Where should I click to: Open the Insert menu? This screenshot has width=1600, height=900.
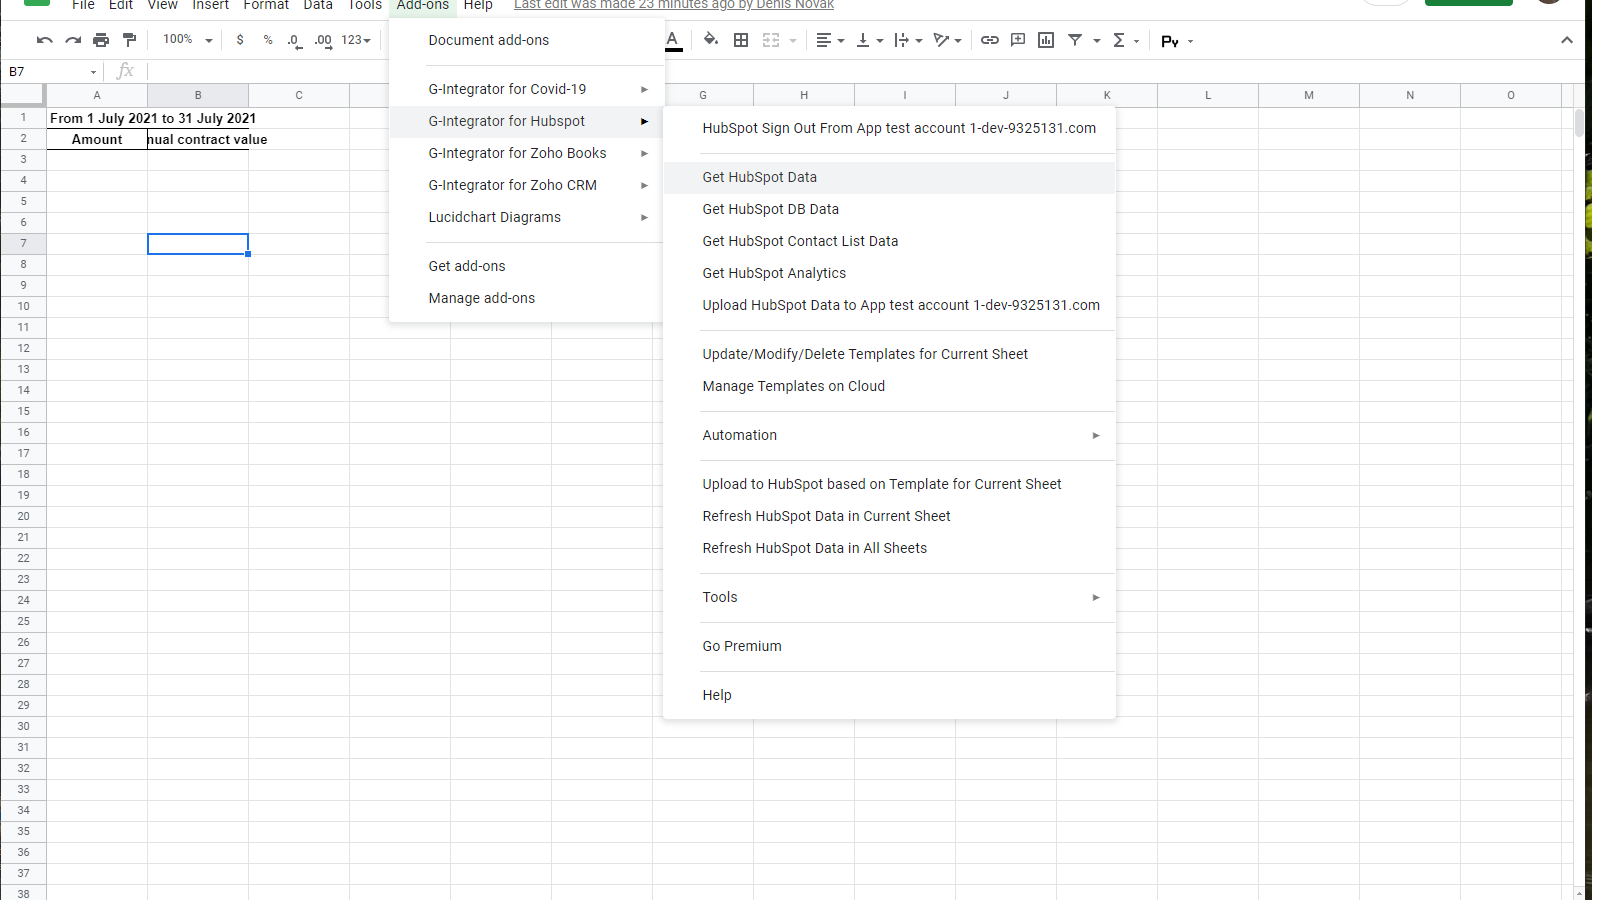[211, 5]
